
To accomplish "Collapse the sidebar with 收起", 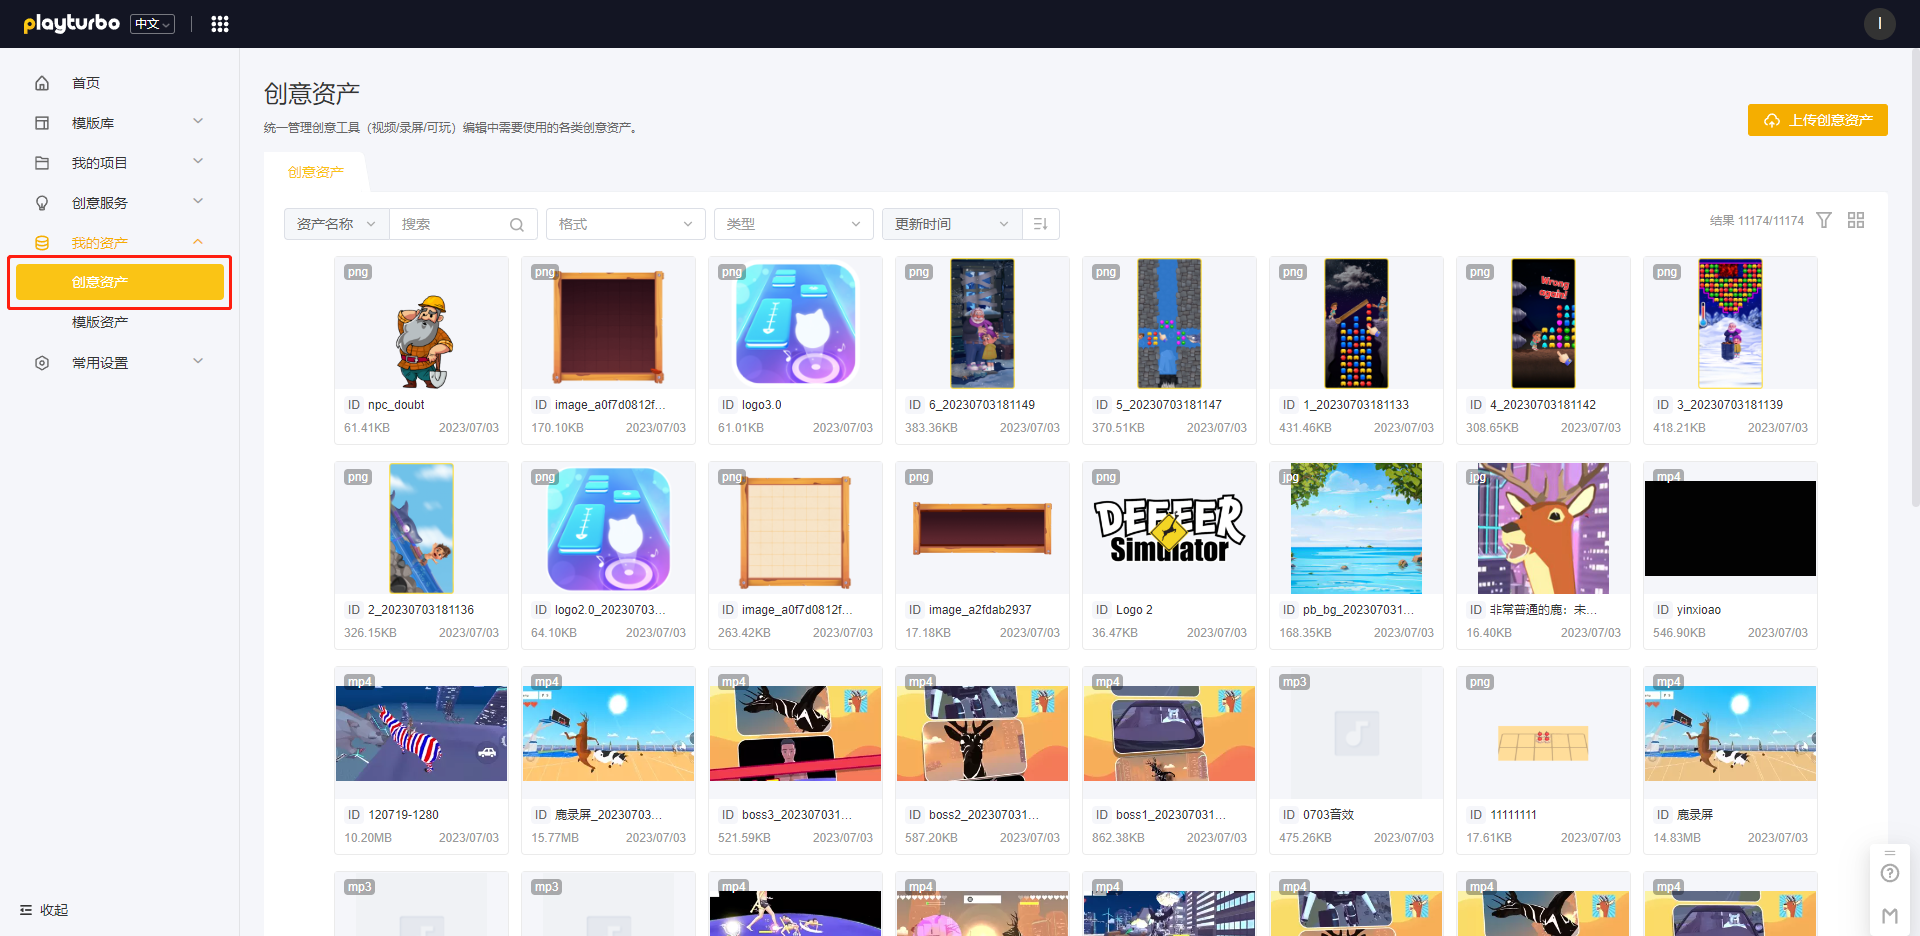I will [44, 910].
